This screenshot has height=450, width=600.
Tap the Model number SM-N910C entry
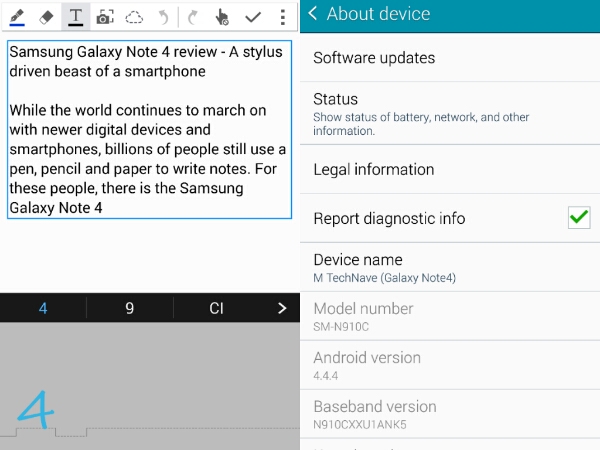[x=450, y=316]
